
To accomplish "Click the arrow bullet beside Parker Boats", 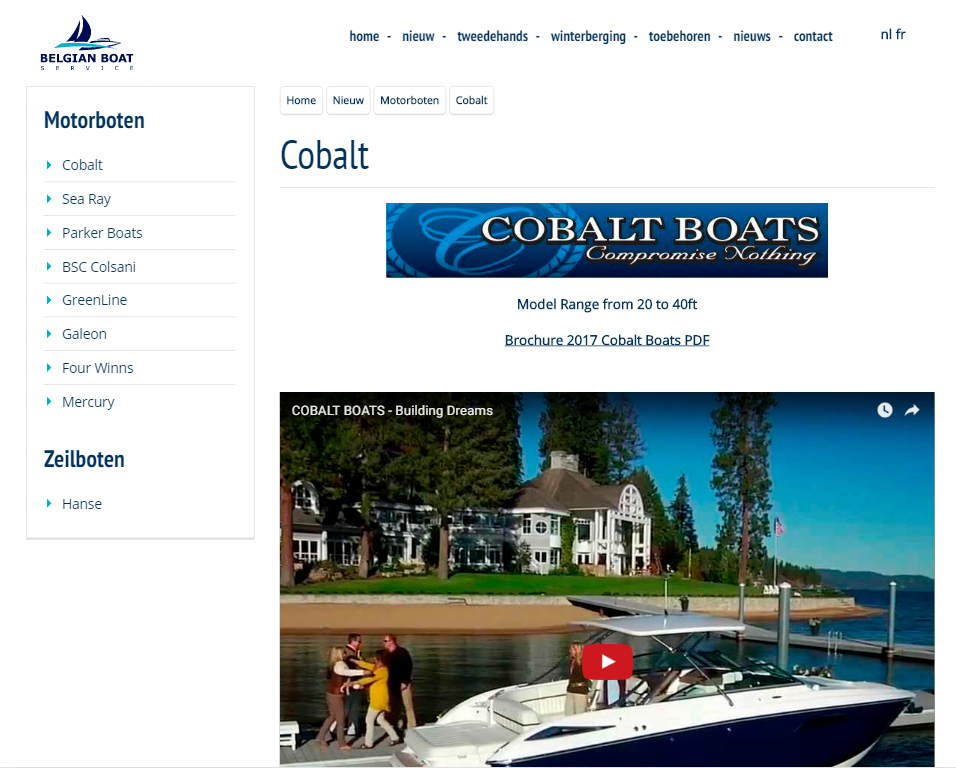I will pyautogui.click(x=49, y=232).
